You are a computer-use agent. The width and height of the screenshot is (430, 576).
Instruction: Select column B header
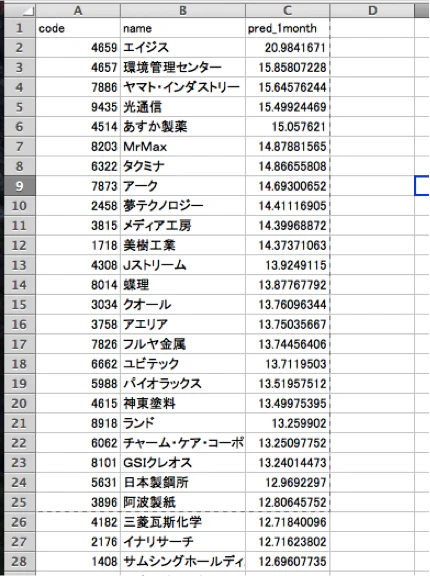click(x=183, y=11)
